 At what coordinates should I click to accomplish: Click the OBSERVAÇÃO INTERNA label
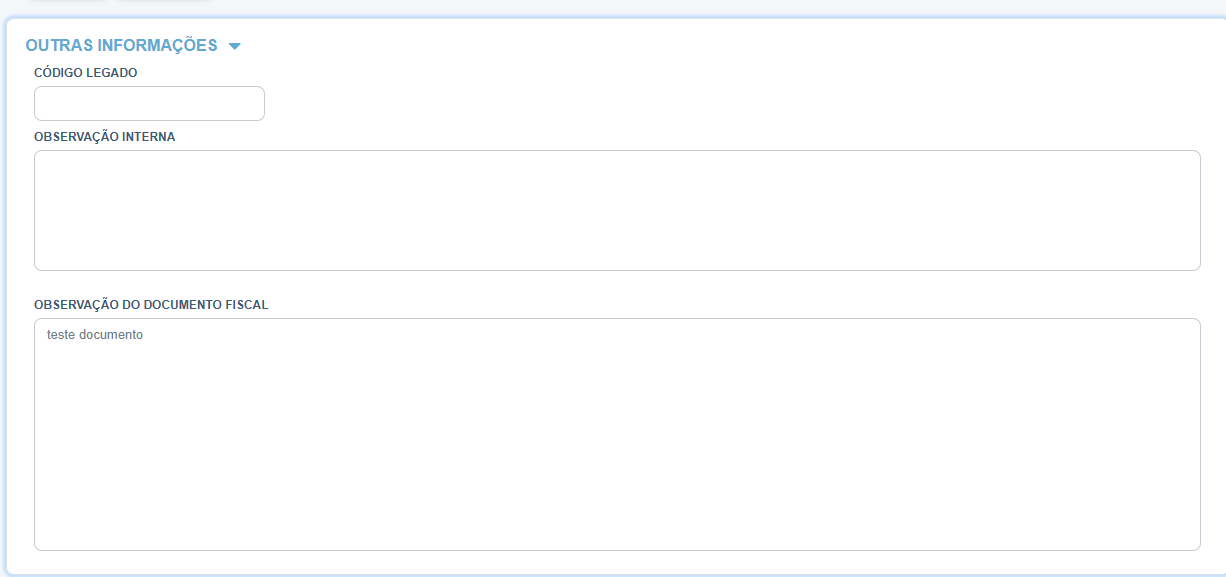coord(105,137)
